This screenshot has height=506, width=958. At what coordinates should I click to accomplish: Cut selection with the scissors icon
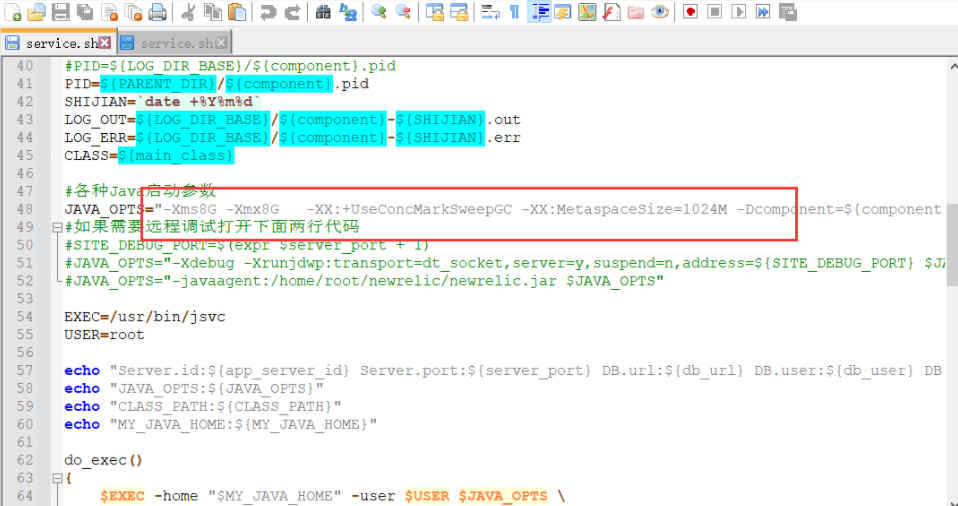[x=188, y=12]
